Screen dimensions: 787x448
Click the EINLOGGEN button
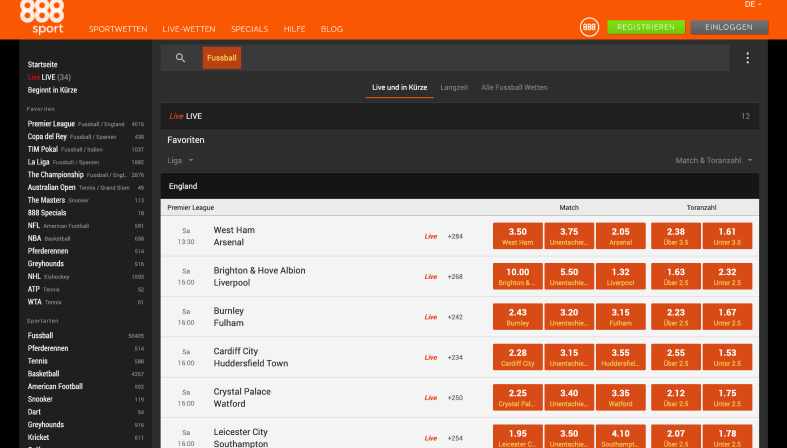pyautogui.click(x=729, y=27)
